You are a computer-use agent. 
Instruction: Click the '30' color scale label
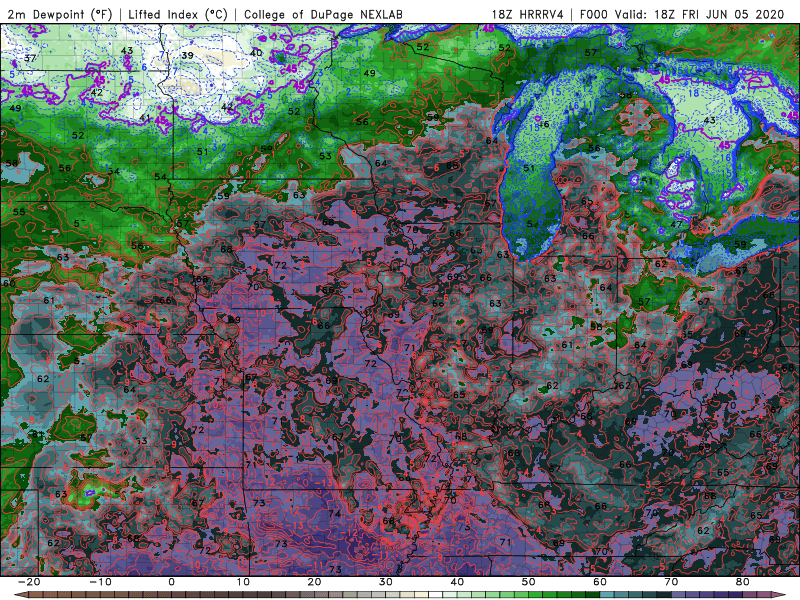[x=386, y=582]
